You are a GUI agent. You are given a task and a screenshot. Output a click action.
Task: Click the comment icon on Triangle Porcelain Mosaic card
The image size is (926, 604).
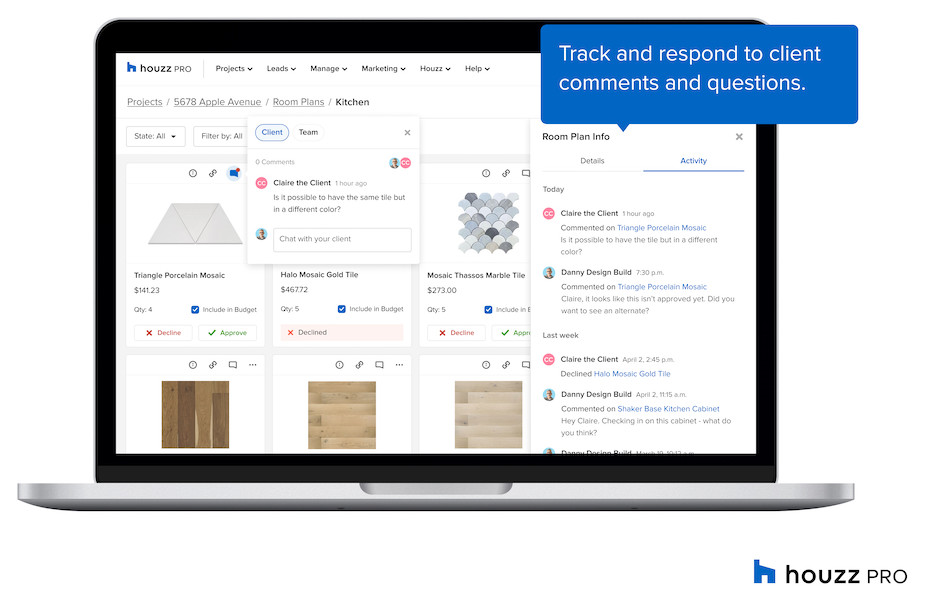[x=234, y=173]
